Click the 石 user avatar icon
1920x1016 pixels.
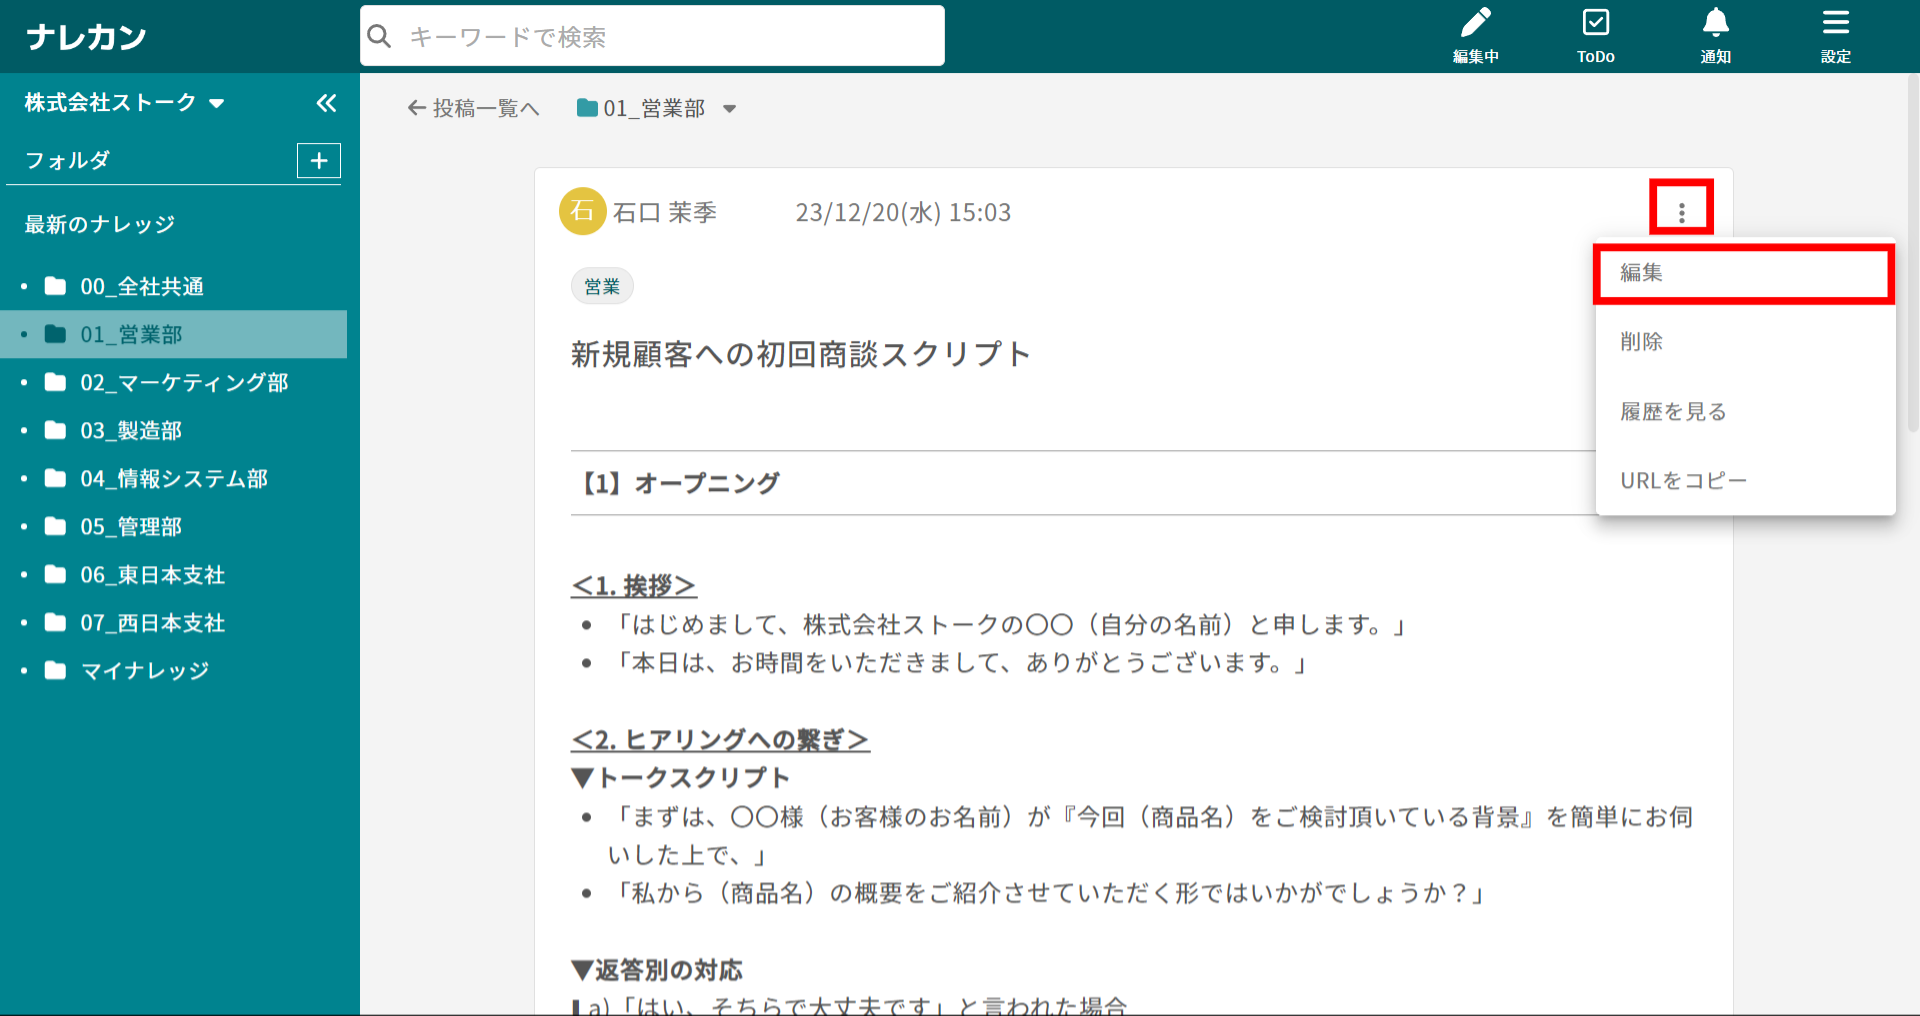[582, 212]
